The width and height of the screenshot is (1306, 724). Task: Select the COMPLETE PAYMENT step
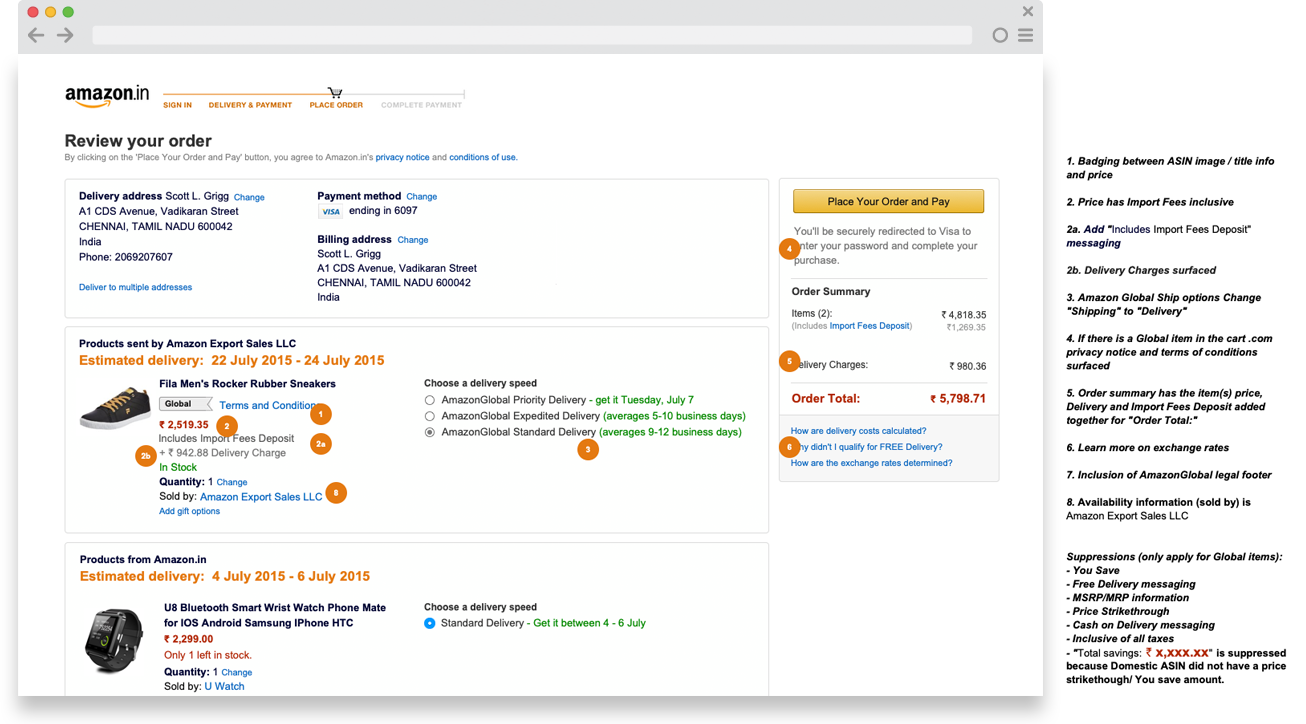[x=421, y=105]
